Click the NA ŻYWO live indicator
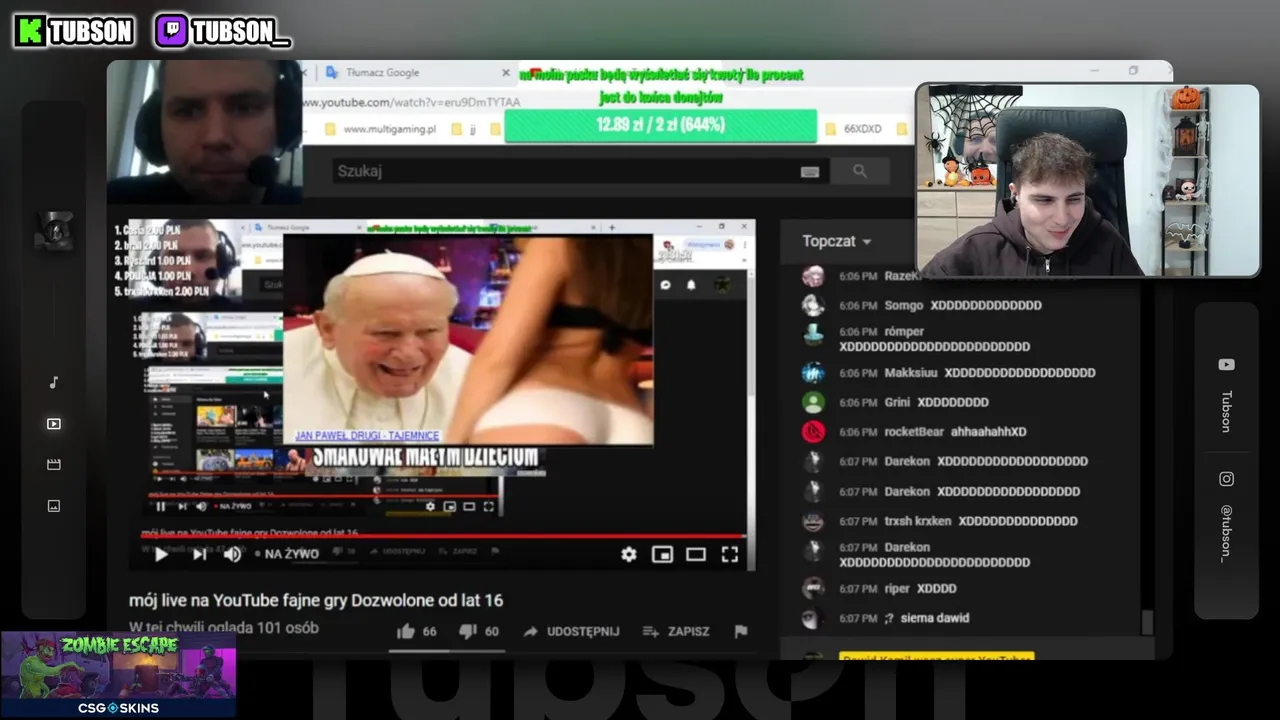Viewport: 1280px width, 720px height. click(x=286, y=554)
